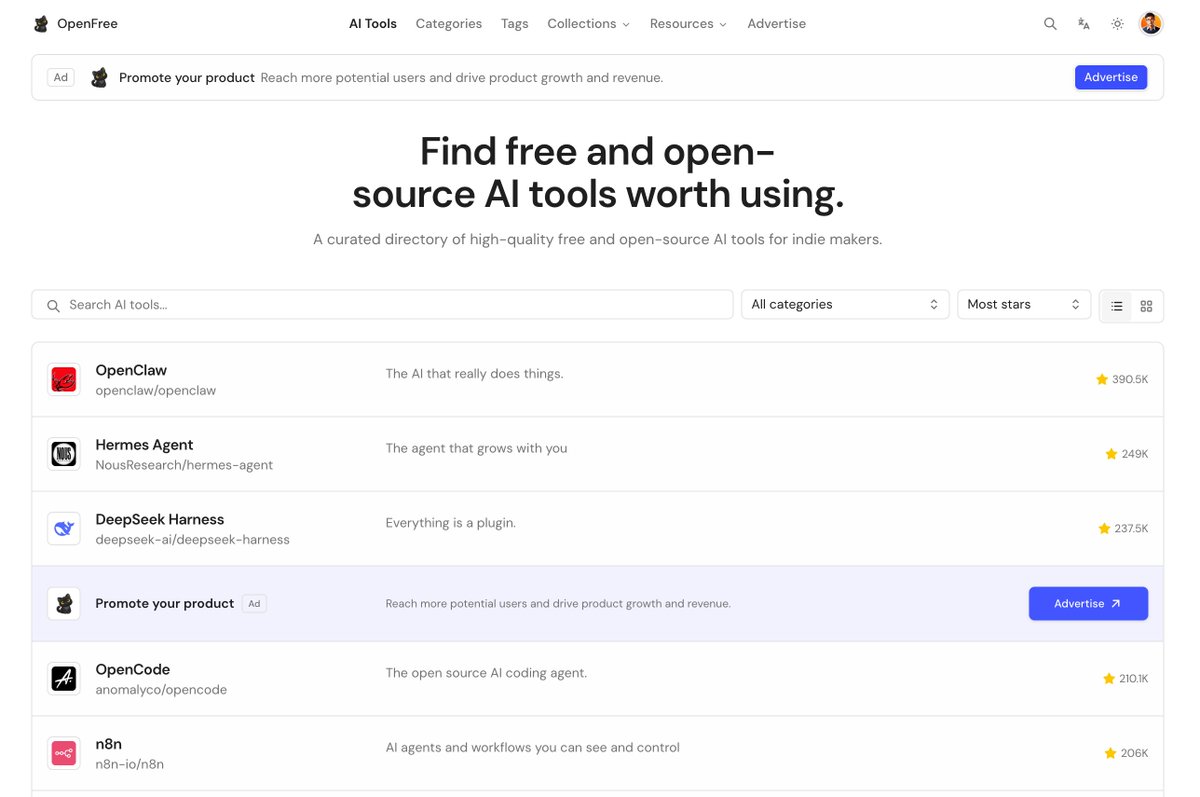Open the search magnifier in the header
This screenshot has height=797, width=1200.
[1050, 24]
